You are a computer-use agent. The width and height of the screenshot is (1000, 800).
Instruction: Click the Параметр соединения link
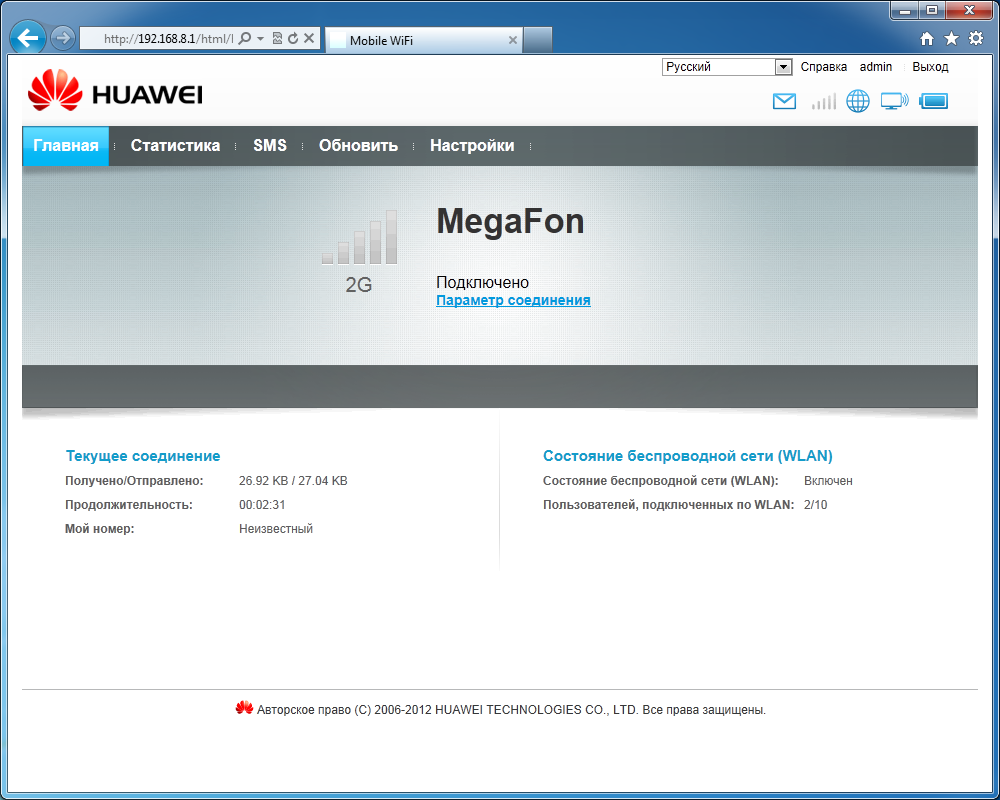point(513,300)
